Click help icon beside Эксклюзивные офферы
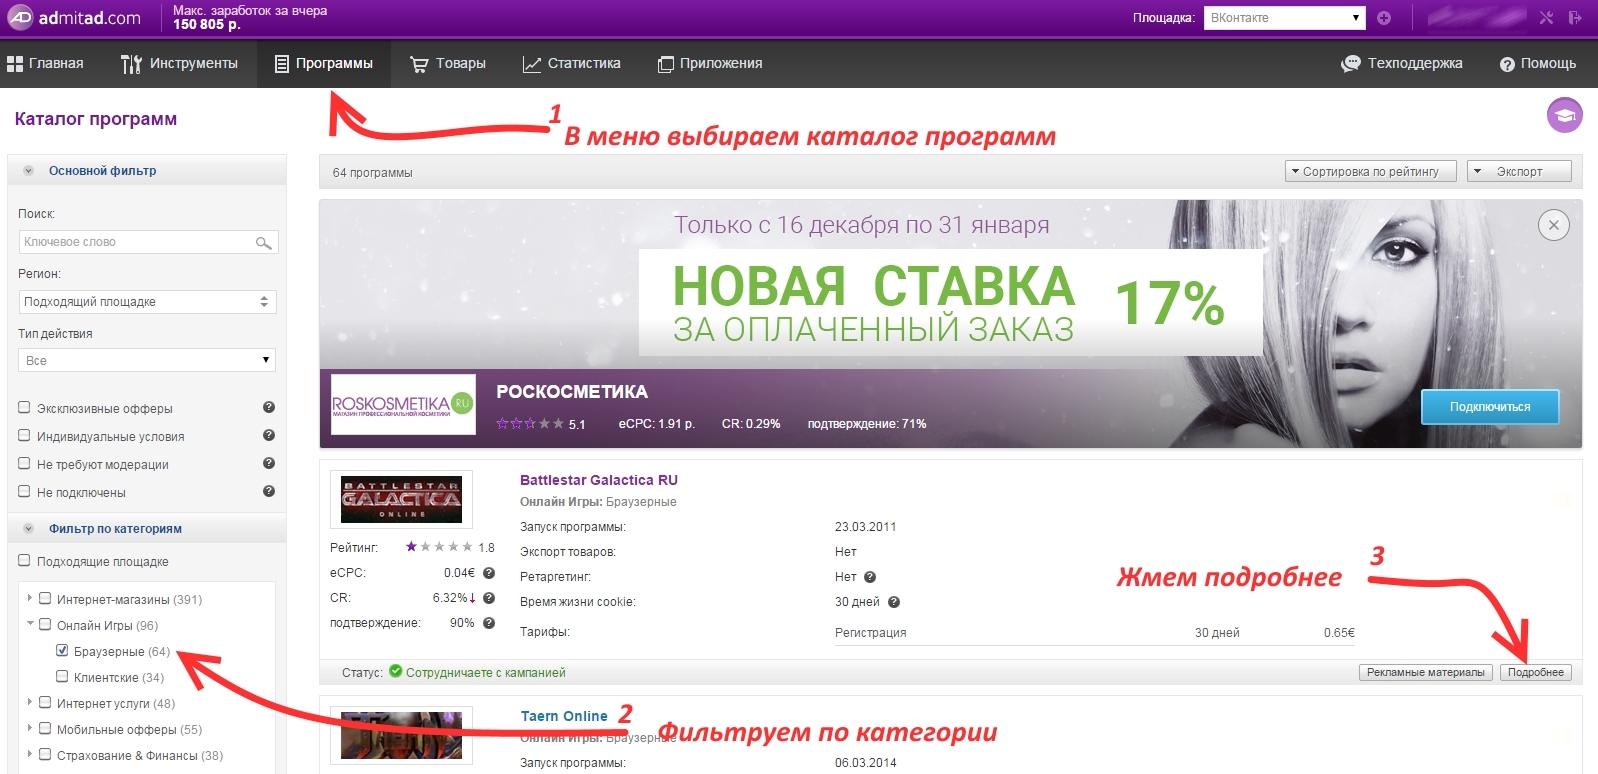 pos(268,407)
